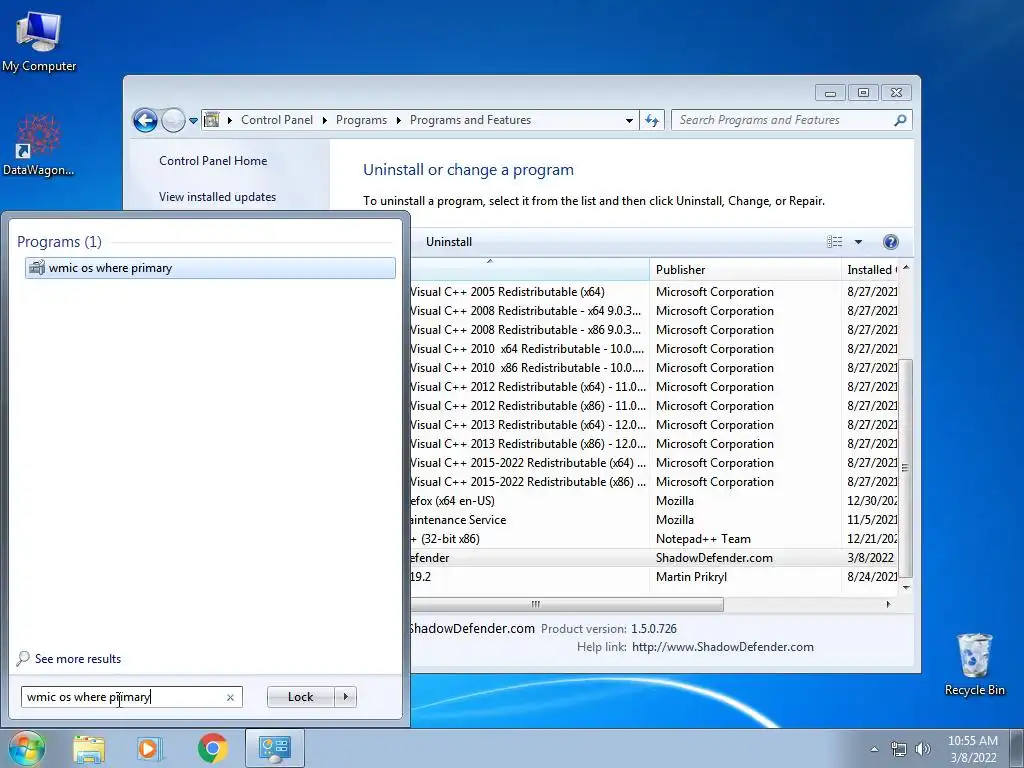Sort by the Publisher column header
The image size is (1024, 768).
[745, 270]
